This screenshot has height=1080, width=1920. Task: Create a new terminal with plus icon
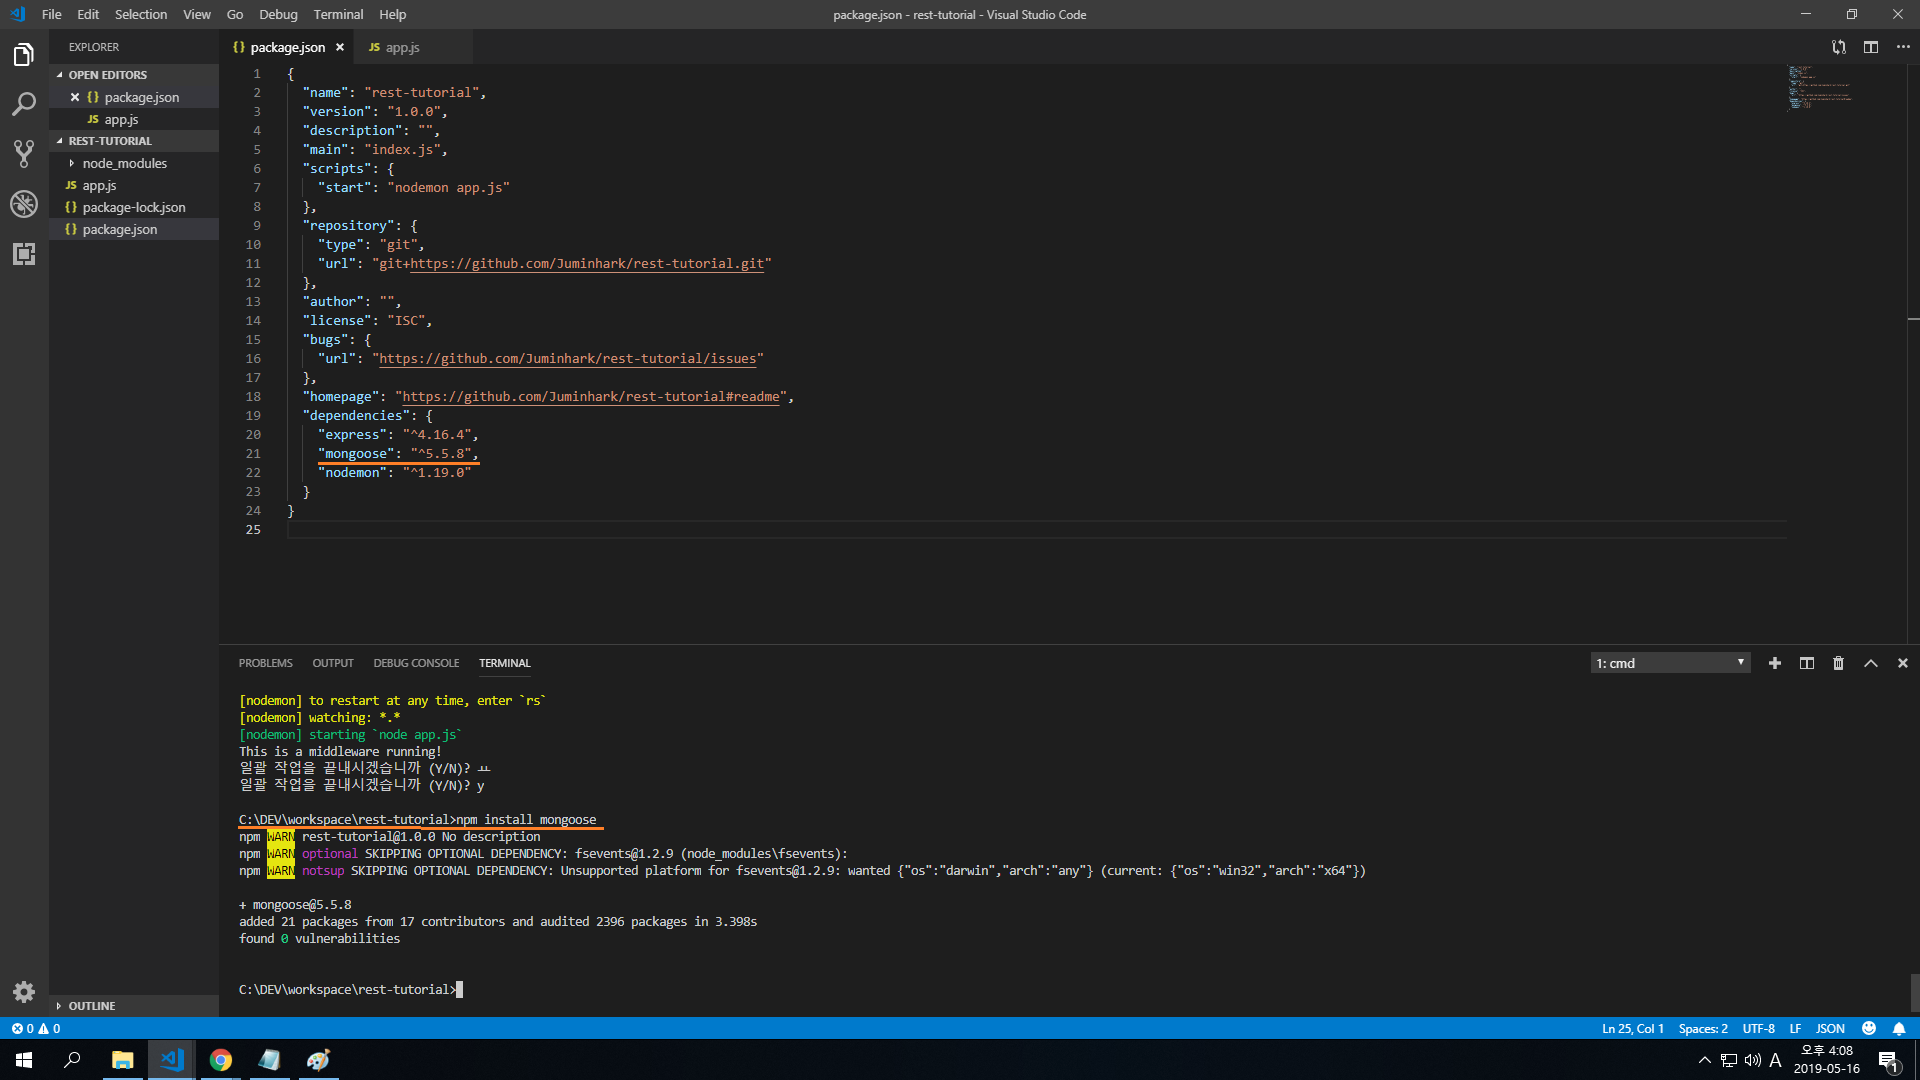[x=1775, y=663]
